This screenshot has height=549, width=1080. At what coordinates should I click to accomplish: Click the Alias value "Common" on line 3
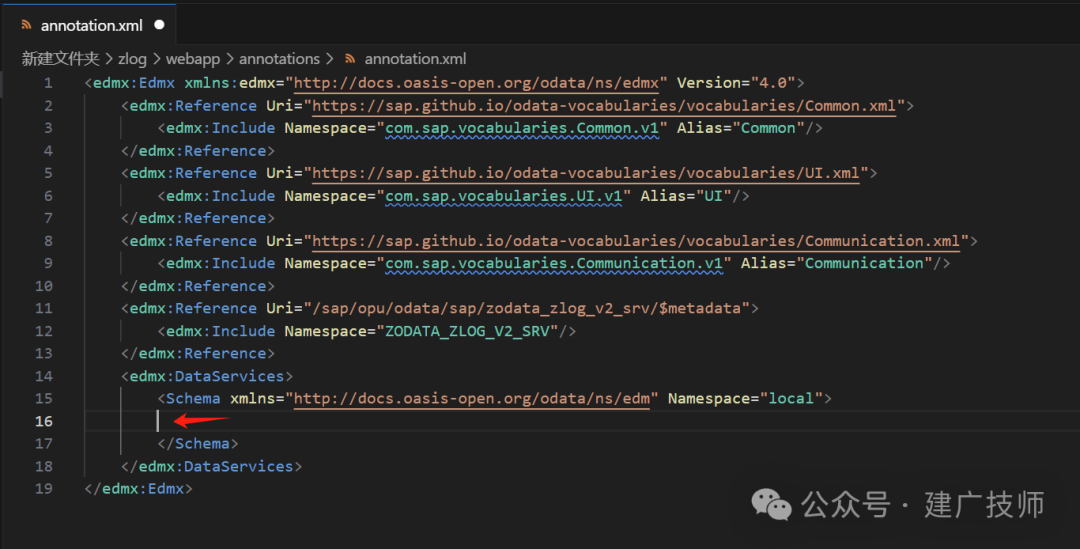click(768, 128)
